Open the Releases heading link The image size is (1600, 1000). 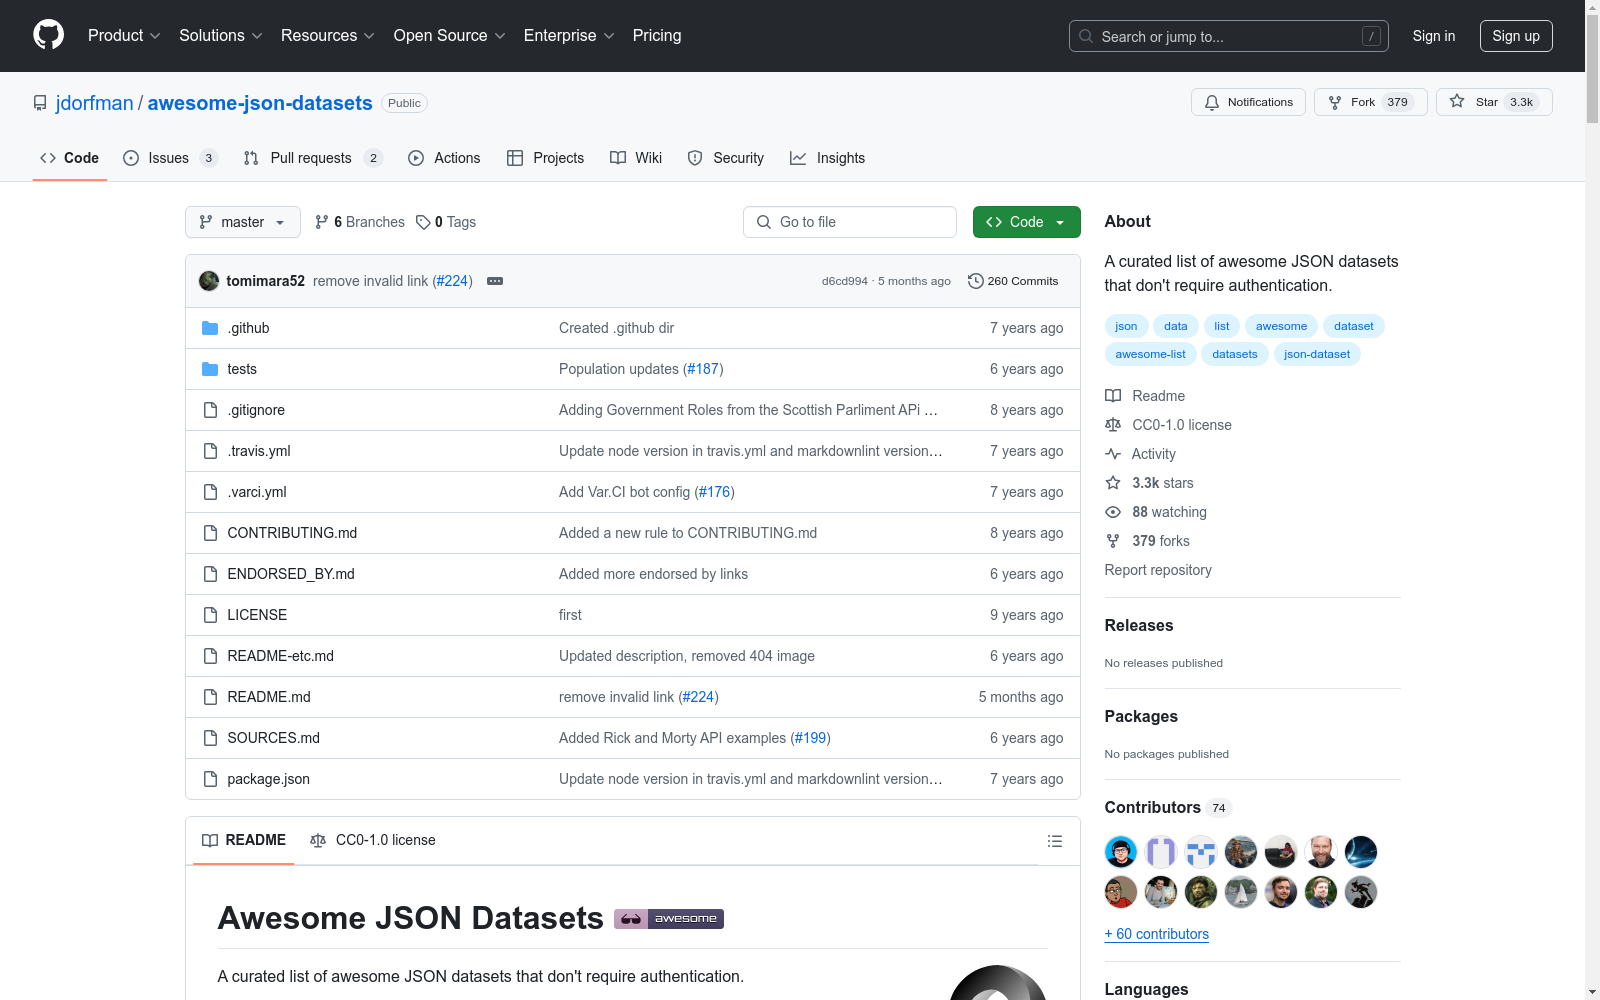pos(1139,626)
